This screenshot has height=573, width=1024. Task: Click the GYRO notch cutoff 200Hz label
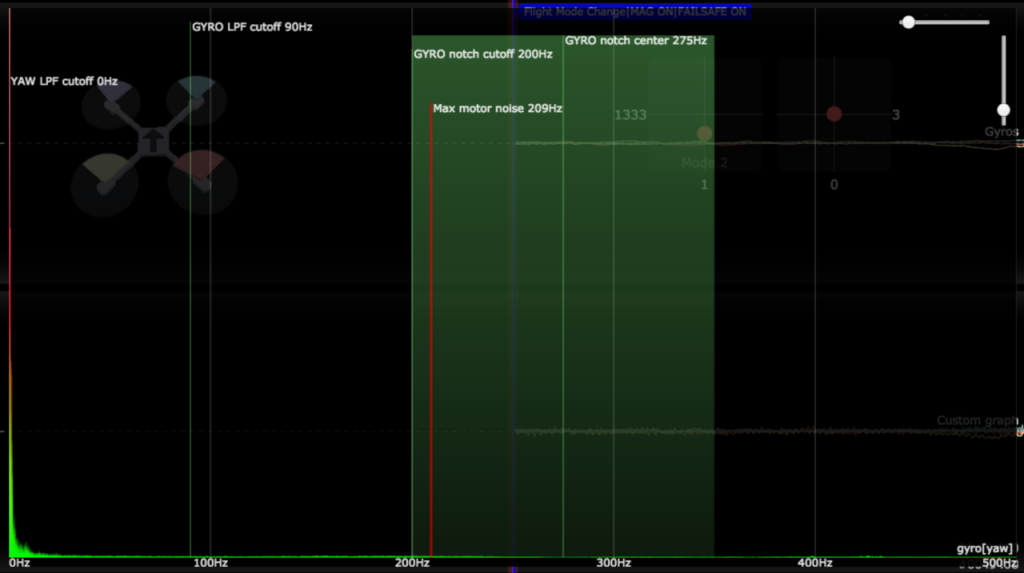tap(483, 54)
